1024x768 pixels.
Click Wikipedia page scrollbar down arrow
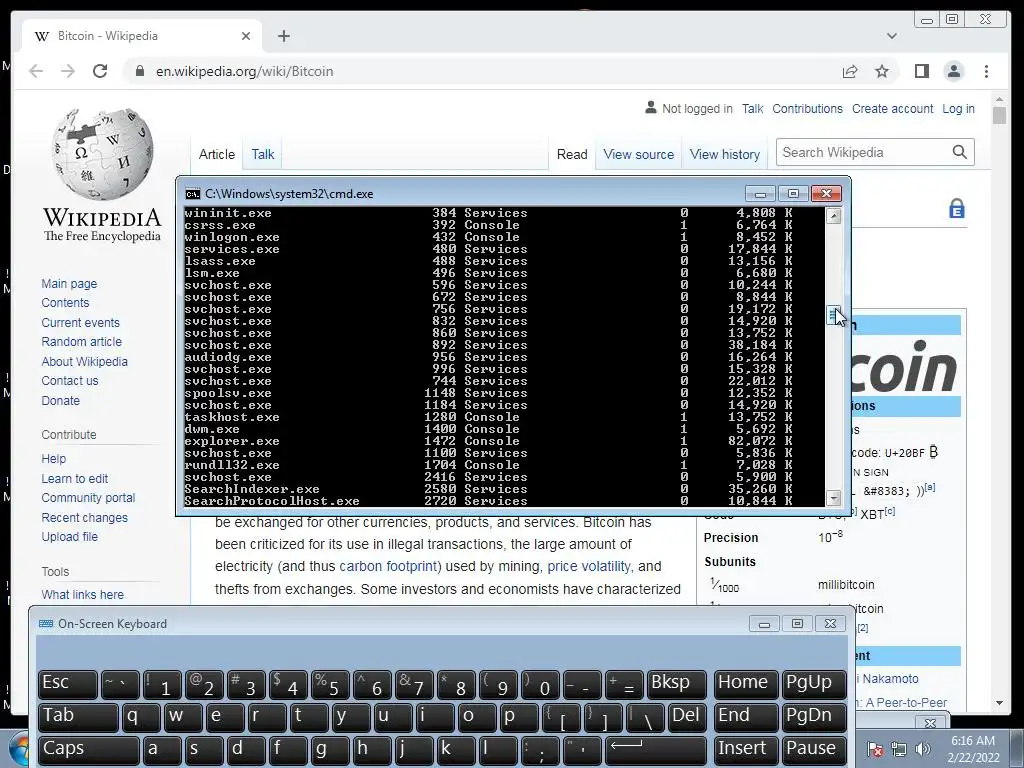[999, 703]
